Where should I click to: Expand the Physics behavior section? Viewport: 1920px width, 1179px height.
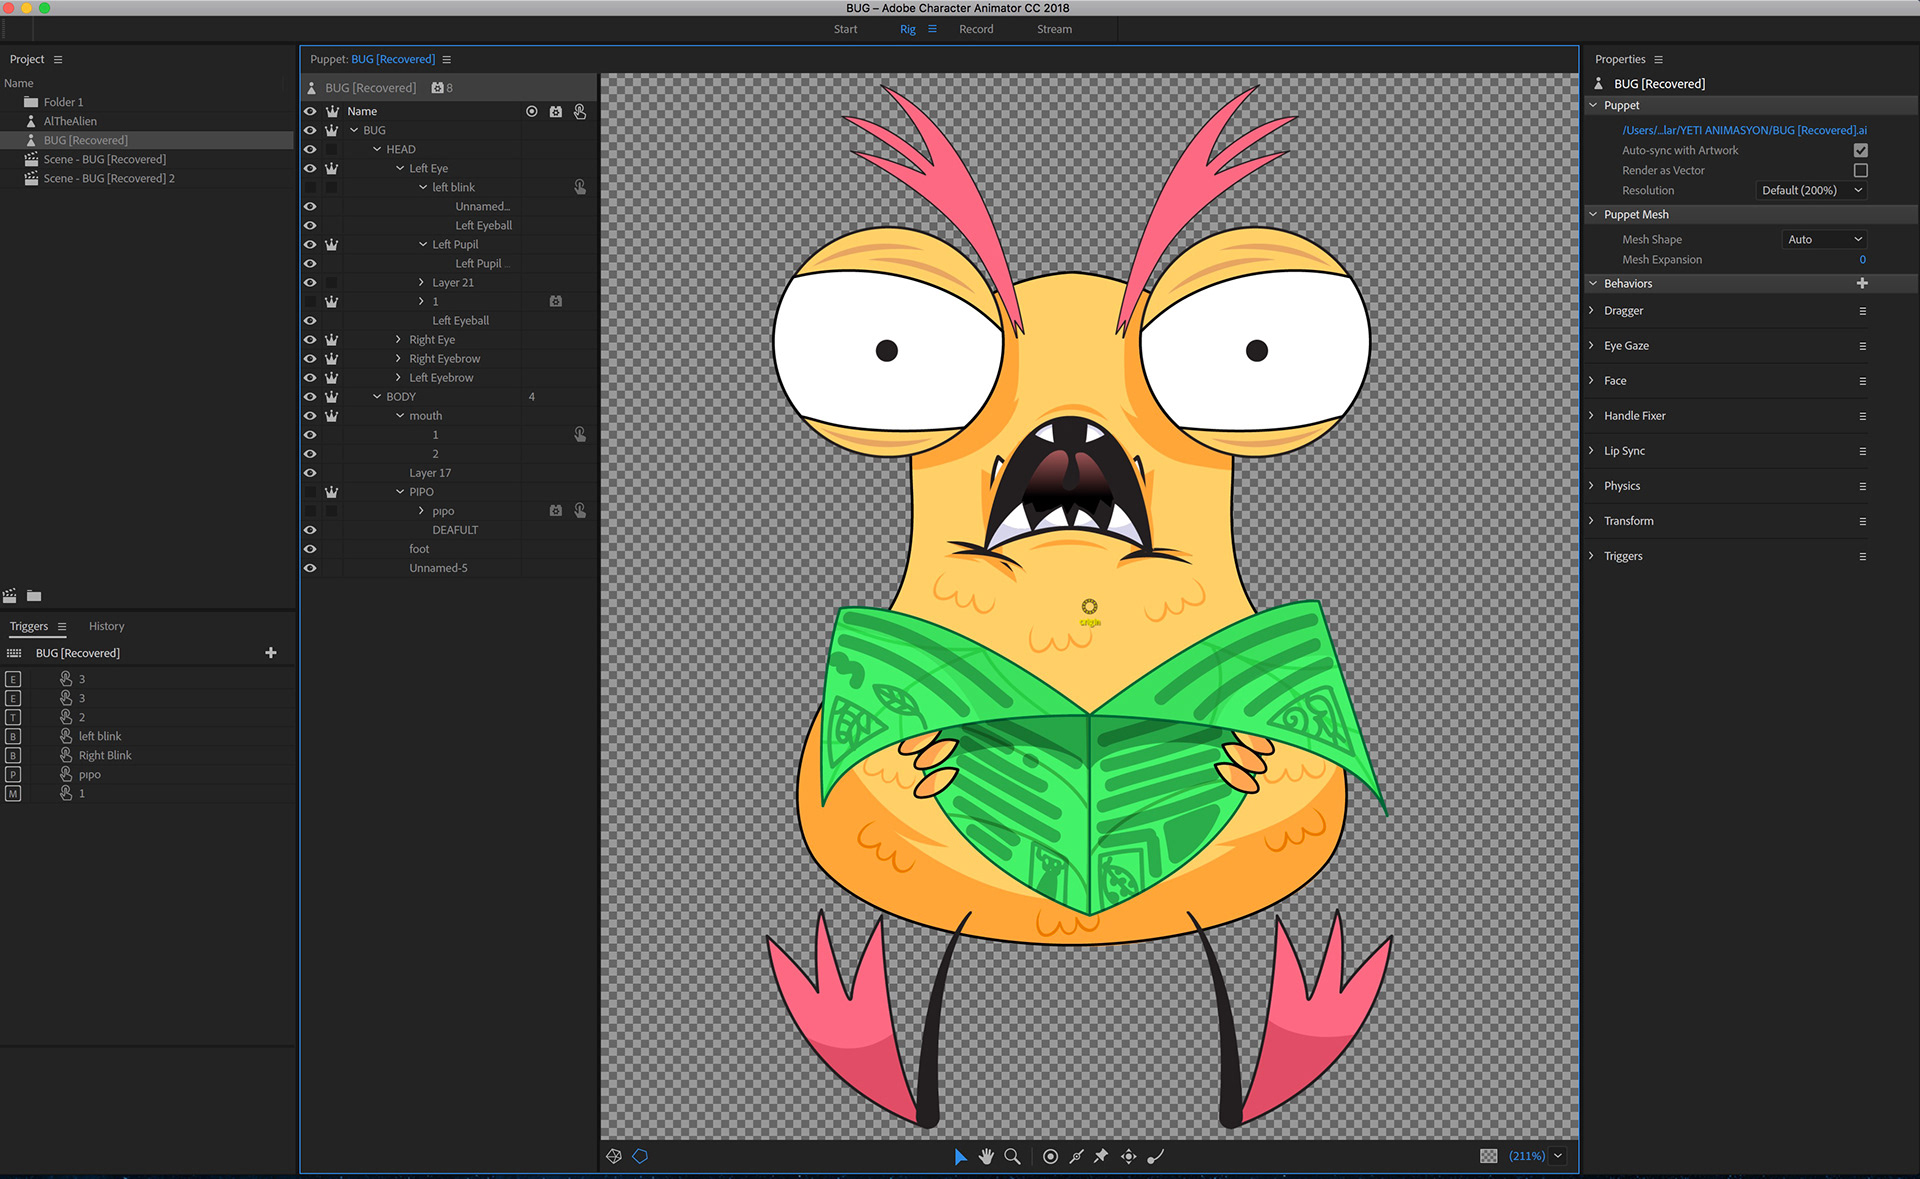pos(1592,486)
